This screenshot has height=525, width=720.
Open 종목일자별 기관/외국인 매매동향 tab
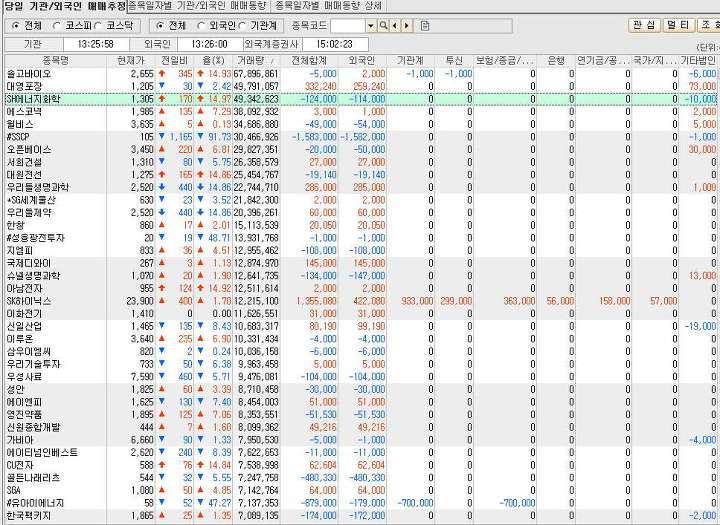[199, 6]
